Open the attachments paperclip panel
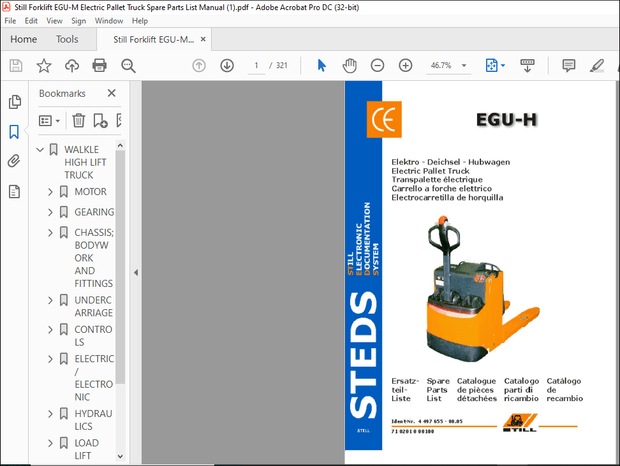 point(14,161)
